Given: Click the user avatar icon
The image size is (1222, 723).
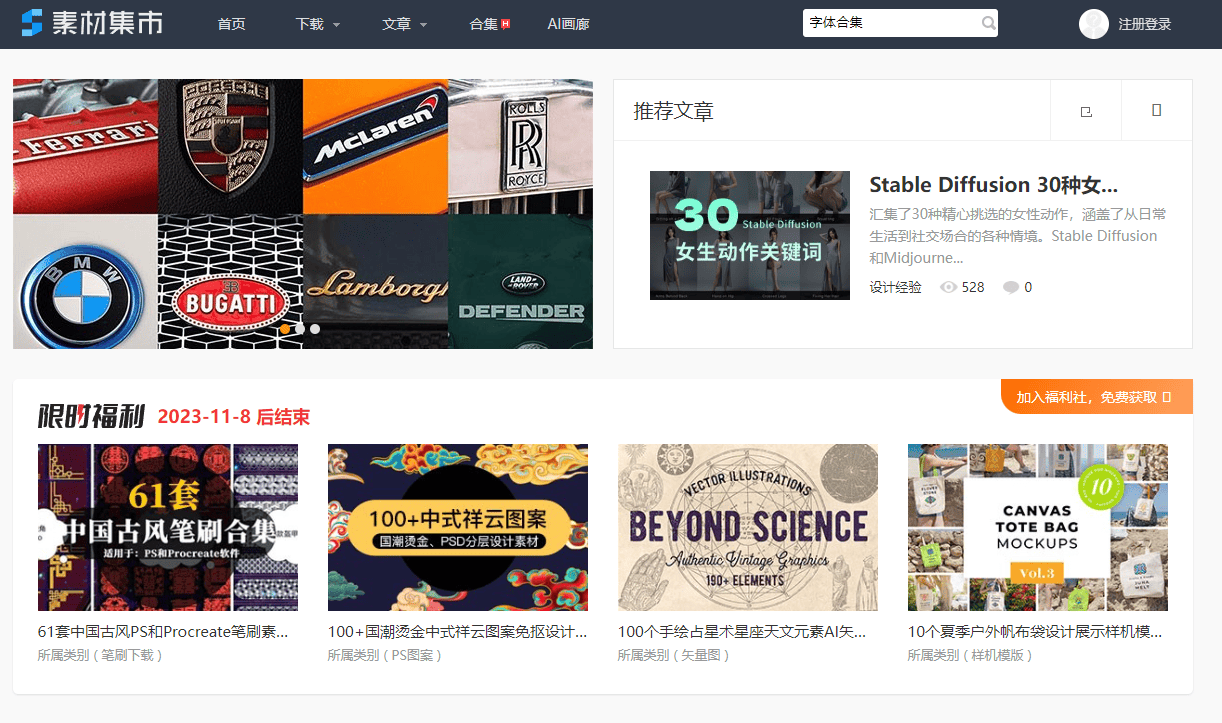Looking at the screenshot, I should pyautogui.click(x=1093, y=24).
